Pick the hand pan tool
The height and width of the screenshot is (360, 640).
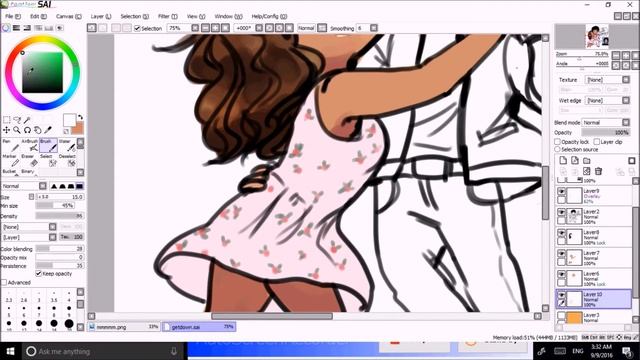[x=38, y=130]
